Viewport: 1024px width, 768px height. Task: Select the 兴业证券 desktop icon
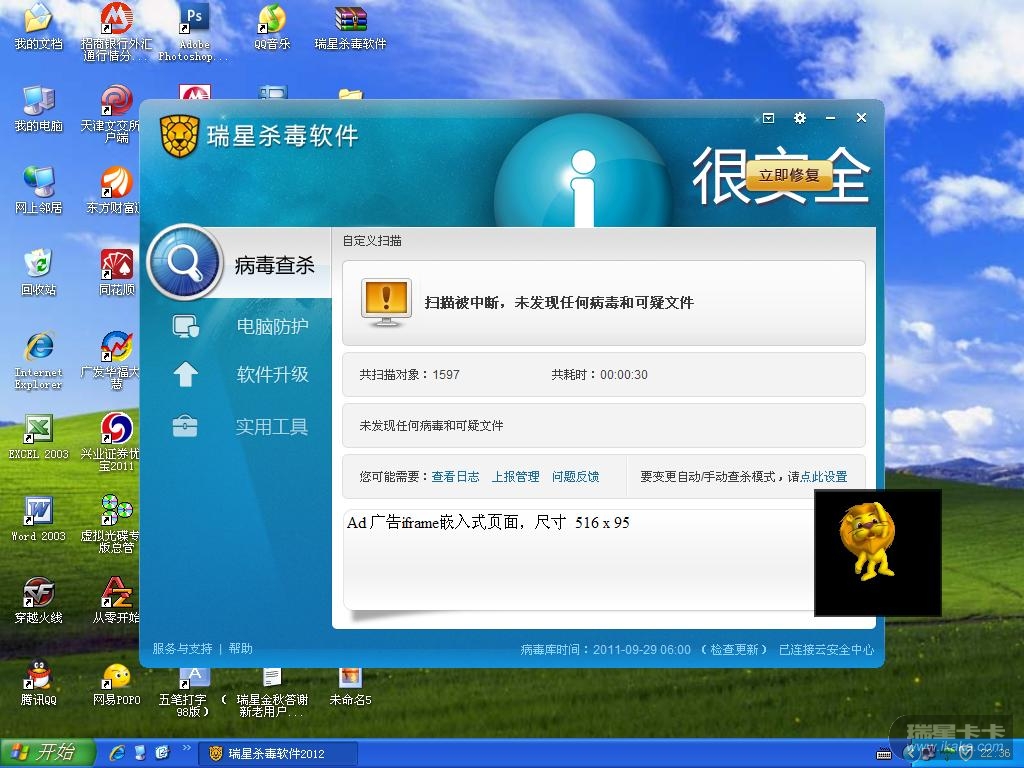click(115, 442)
